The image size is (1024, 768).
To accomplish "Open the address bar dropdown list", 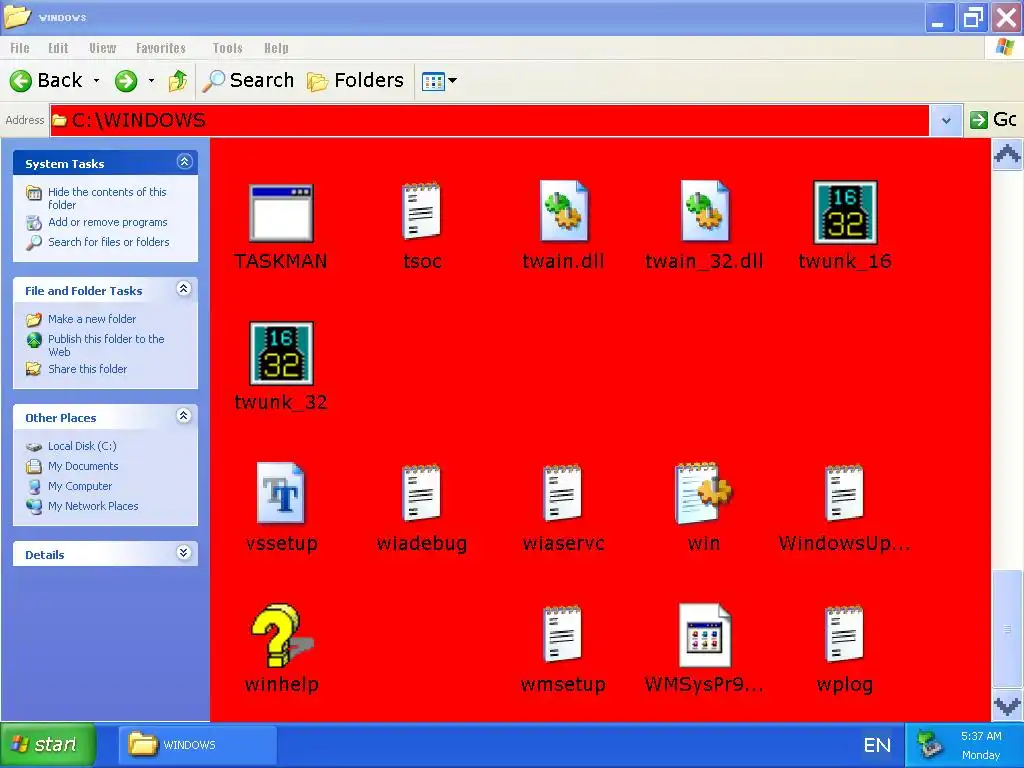I will pos(946,120).
